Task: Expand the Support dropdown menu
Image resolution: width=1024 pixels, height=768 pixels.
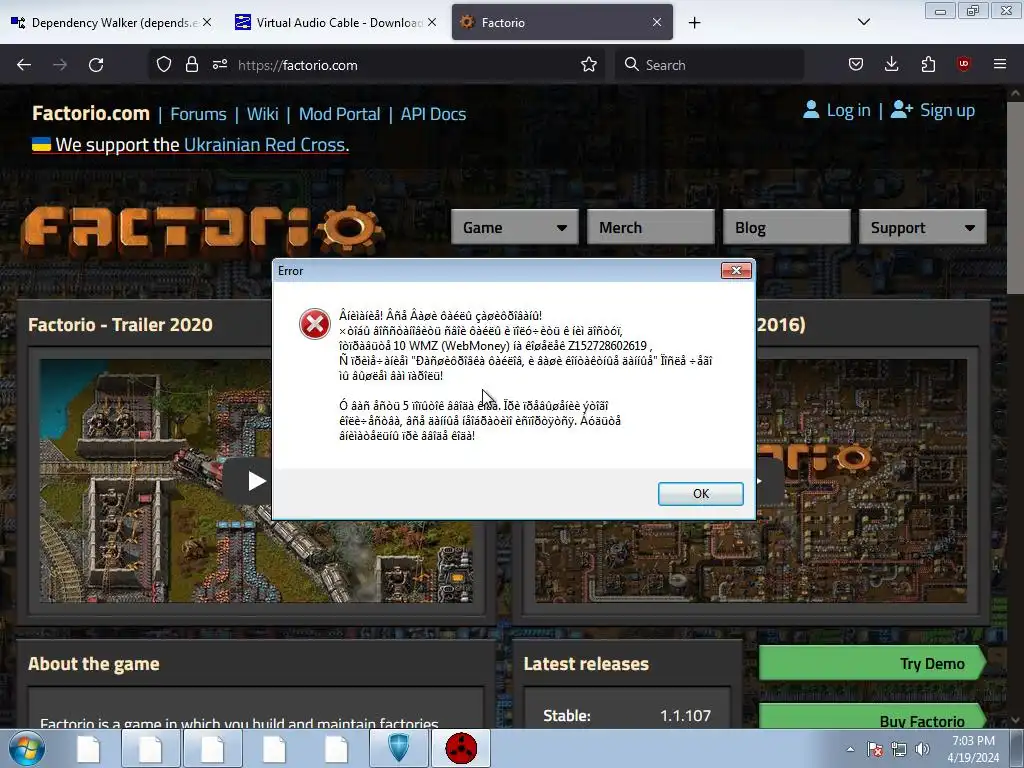Action: tap(923, 227)
